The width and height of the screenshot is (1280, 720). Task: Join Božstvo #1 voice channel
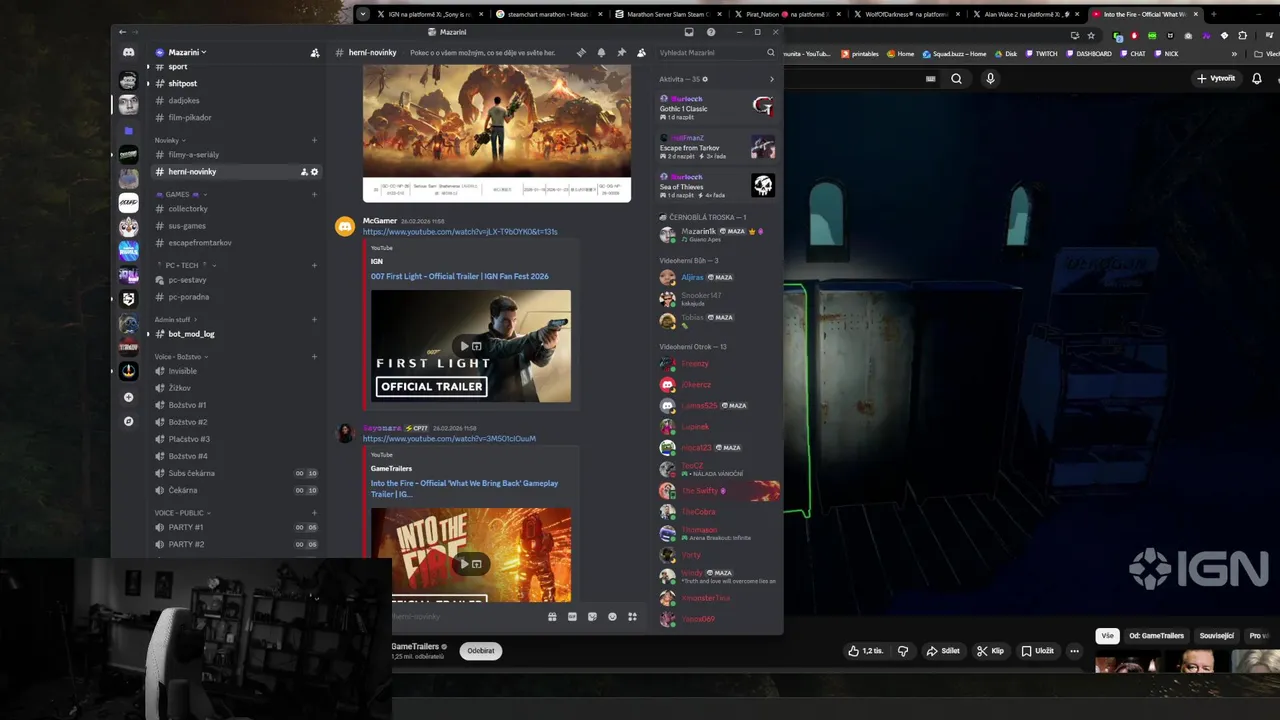[187, 405]
